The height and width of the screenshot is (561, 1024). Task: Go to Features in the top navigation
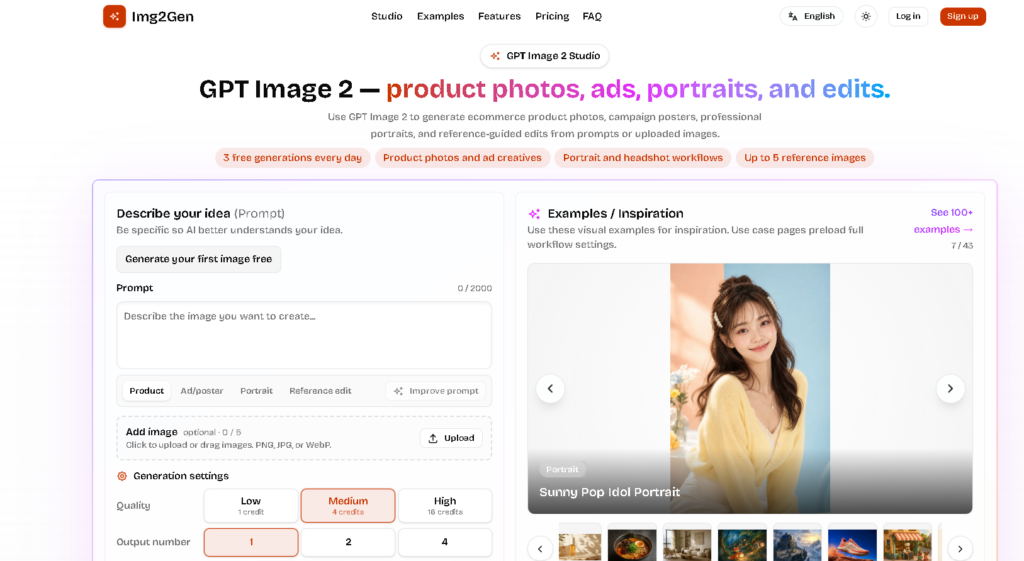click(x=499, y=16)
